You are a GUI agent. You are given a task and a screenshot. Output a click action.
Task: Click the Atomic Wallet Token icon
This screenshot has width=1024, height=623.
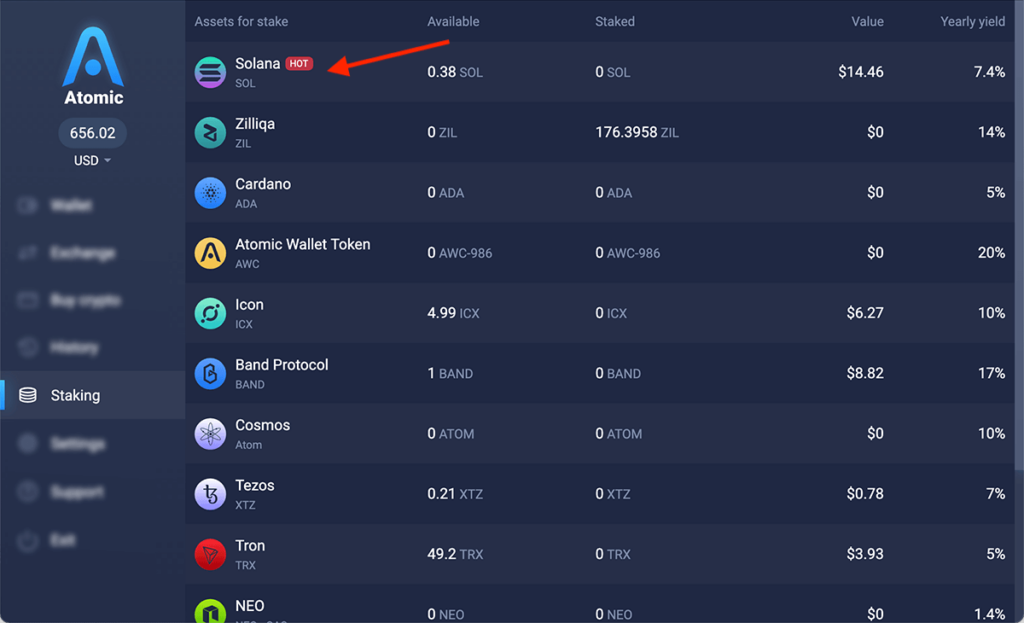[x=210, y=253]
